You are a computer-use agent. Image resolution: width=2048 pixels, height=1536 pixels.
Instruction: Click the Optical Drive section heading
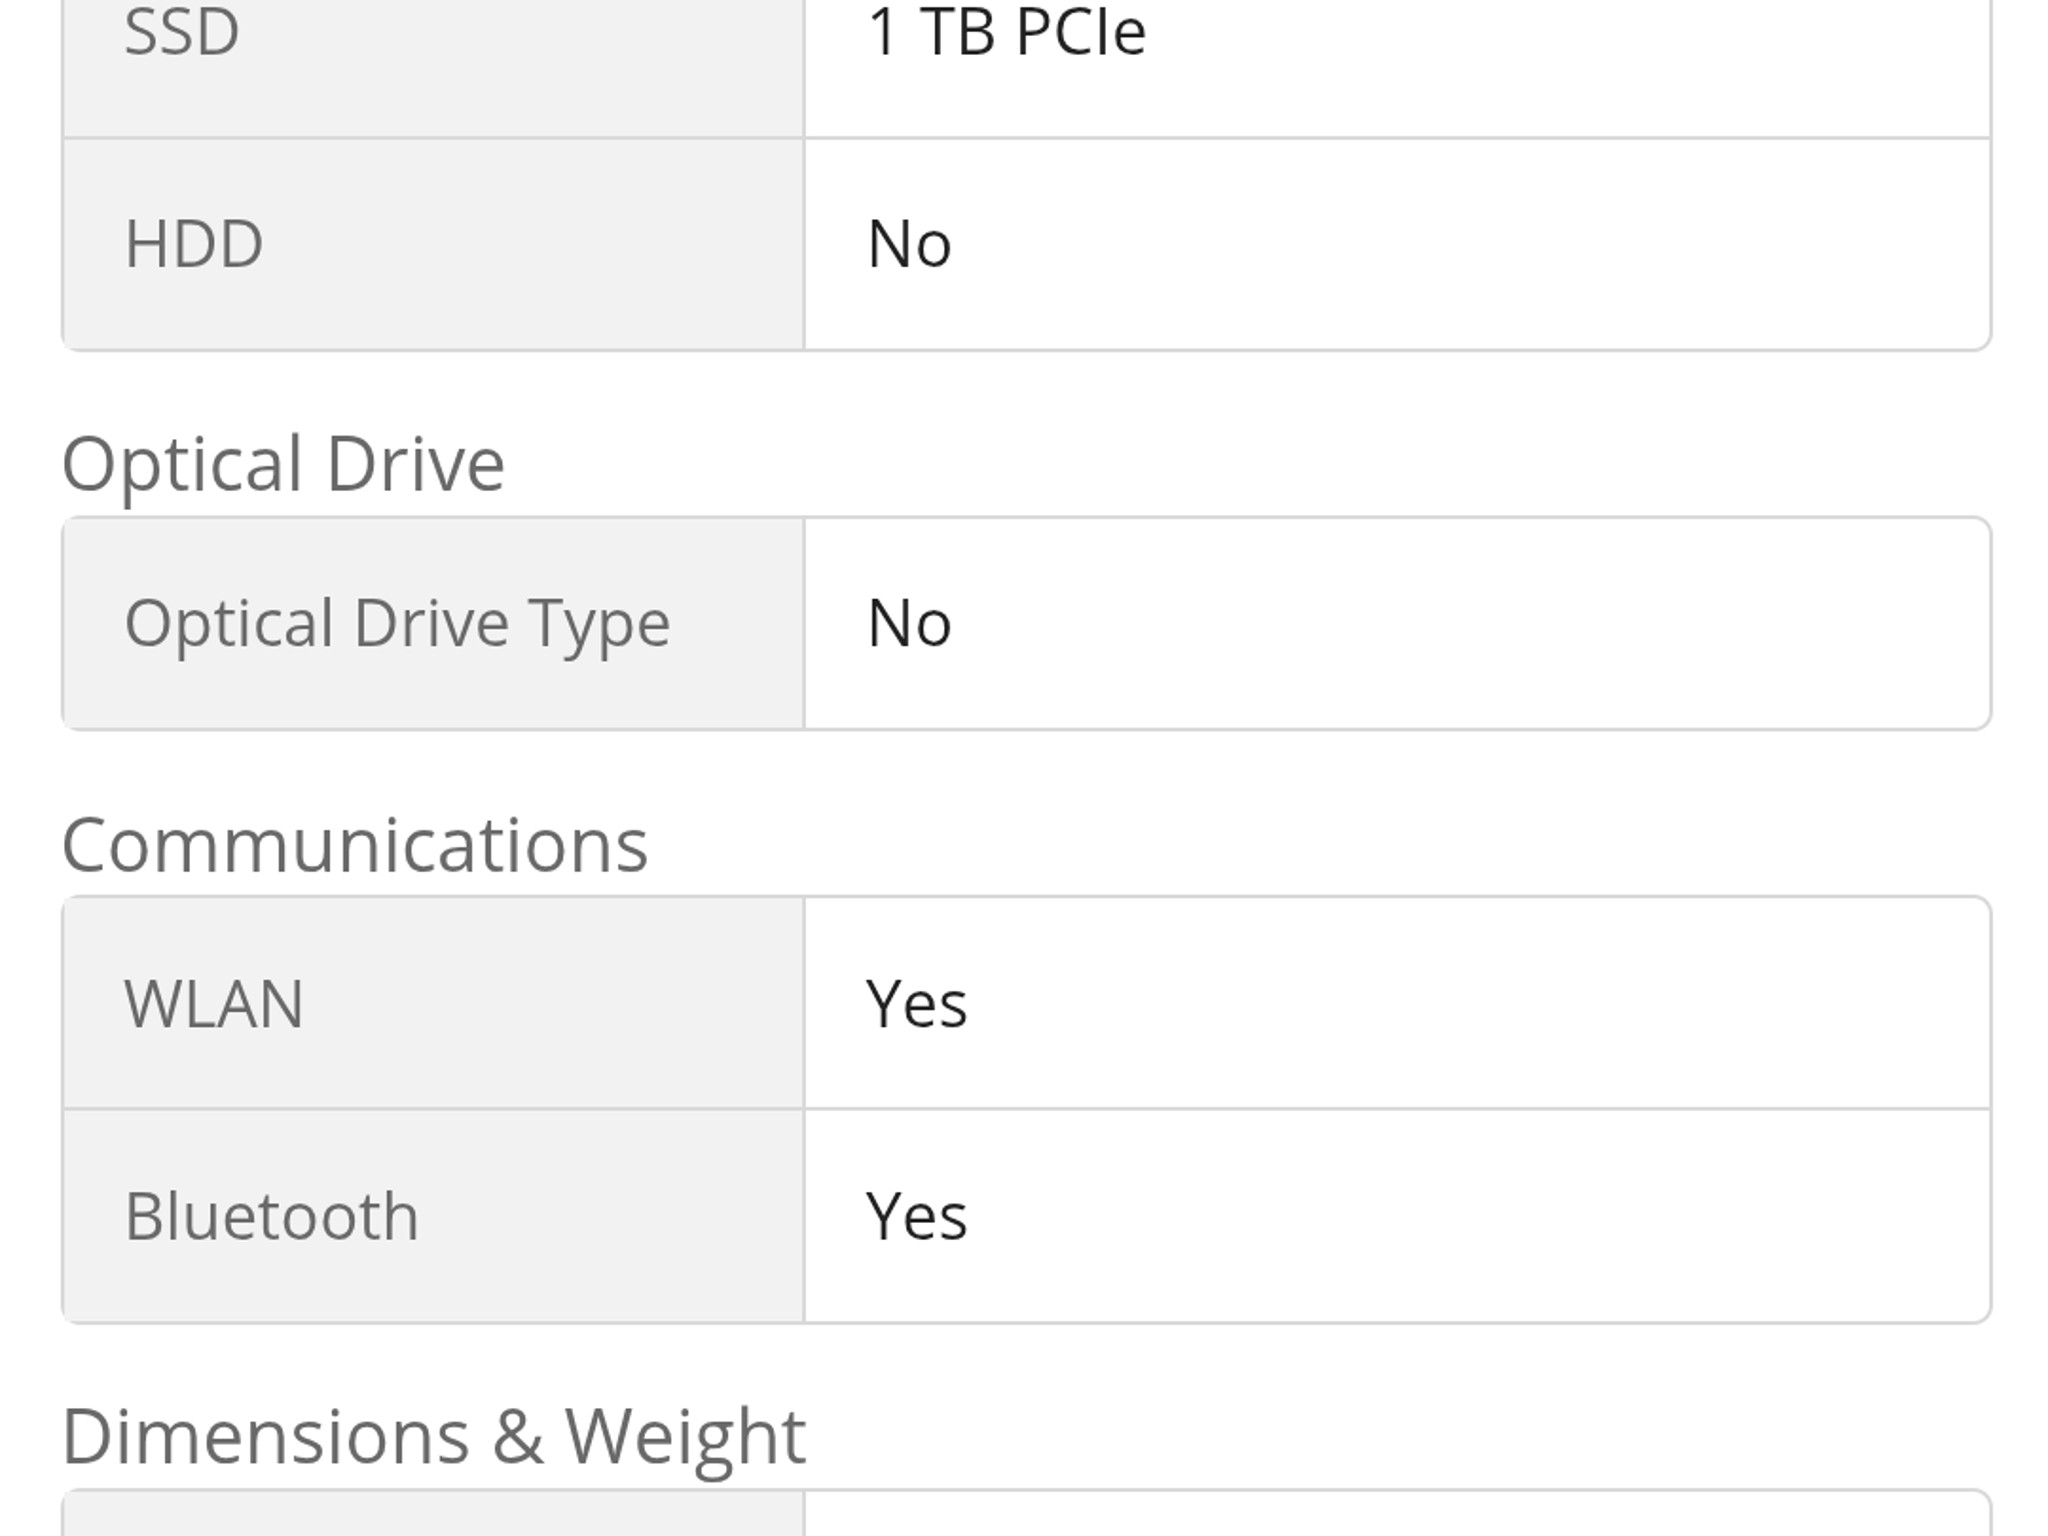pos(283,464)
